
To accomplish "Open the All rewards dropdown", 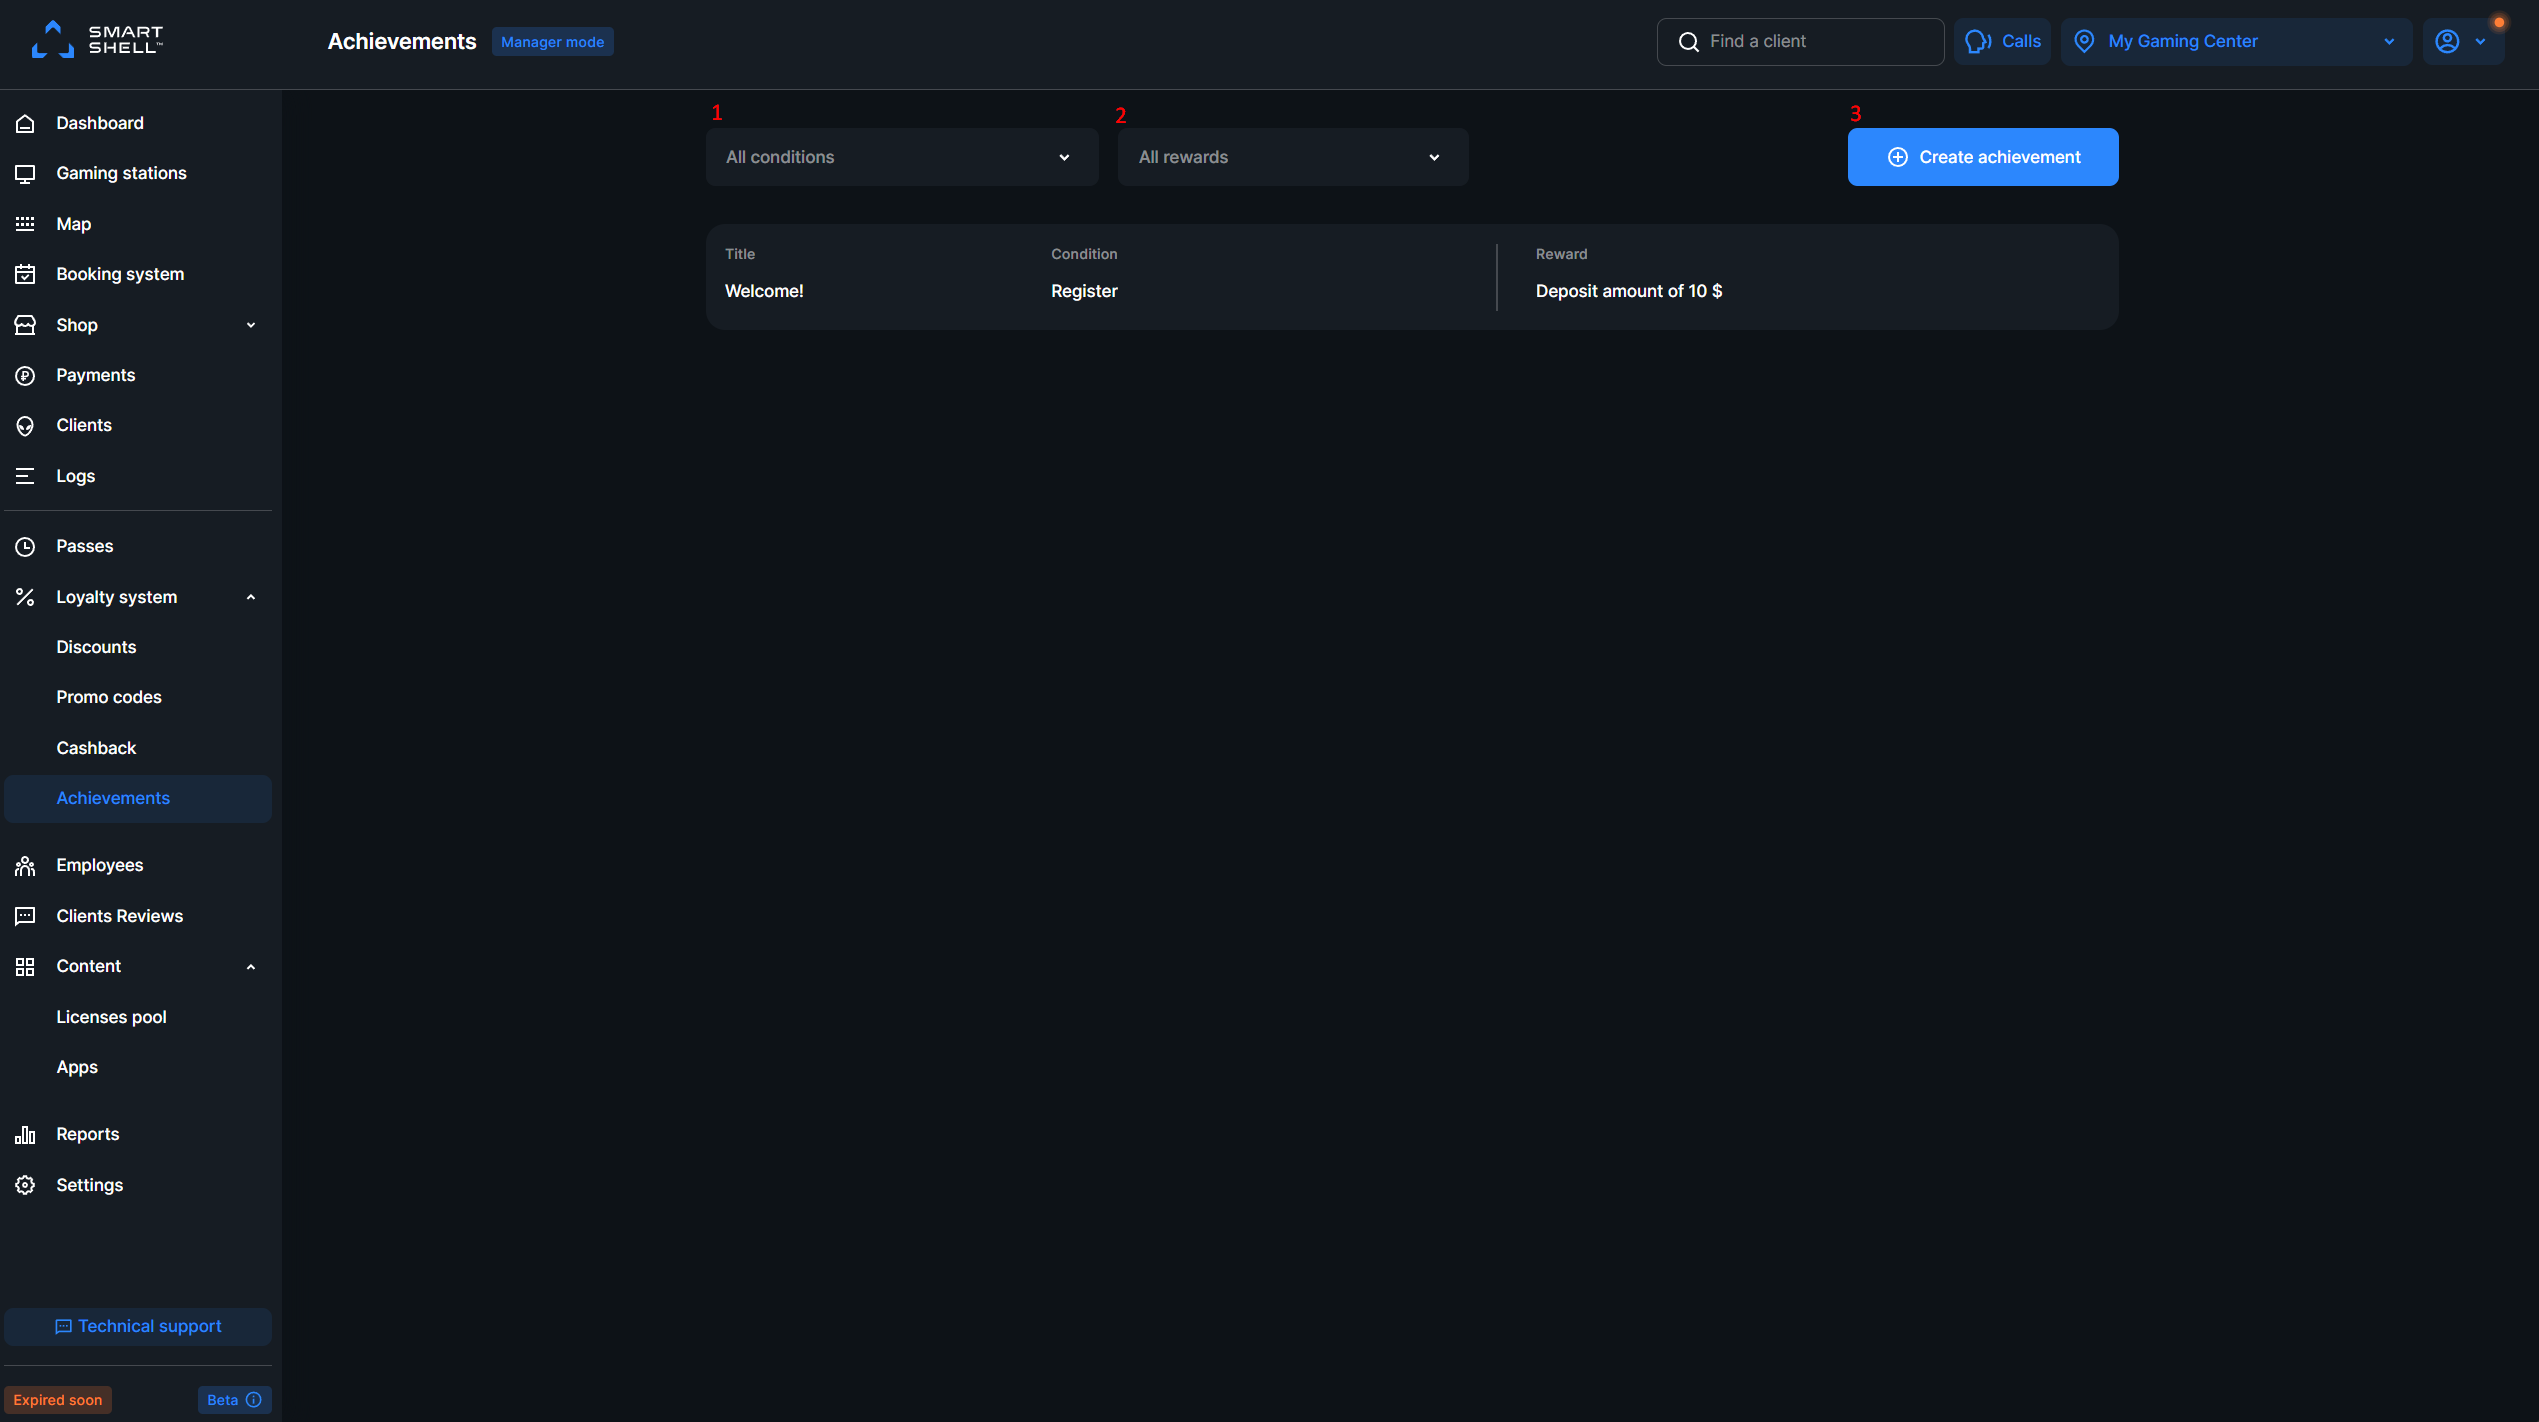I will [x=1291, y=157].
